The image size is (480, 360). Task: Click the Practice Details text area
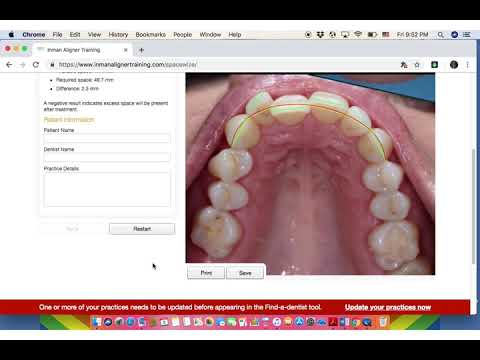tap(107, 189)
